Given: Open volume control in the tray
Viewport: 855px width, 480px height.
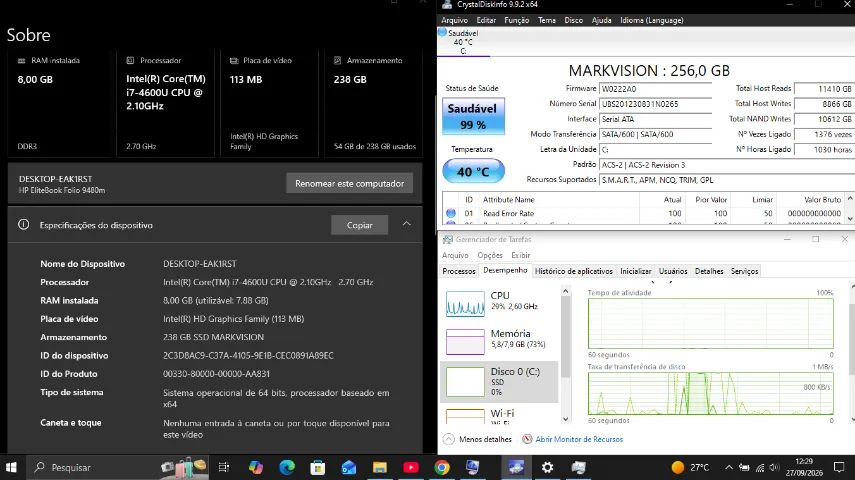Looking at the screenshot, I should point(774,467).
